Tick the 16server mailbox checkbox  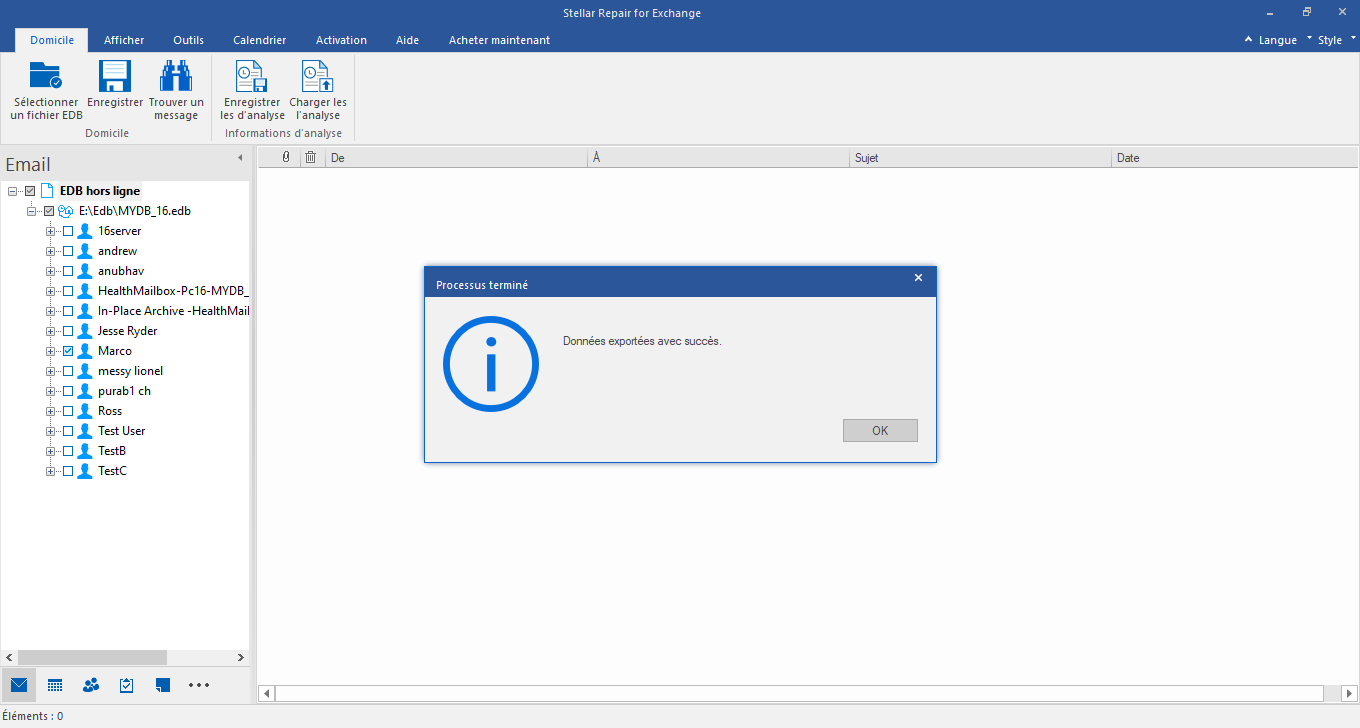(x=68, y=231)
